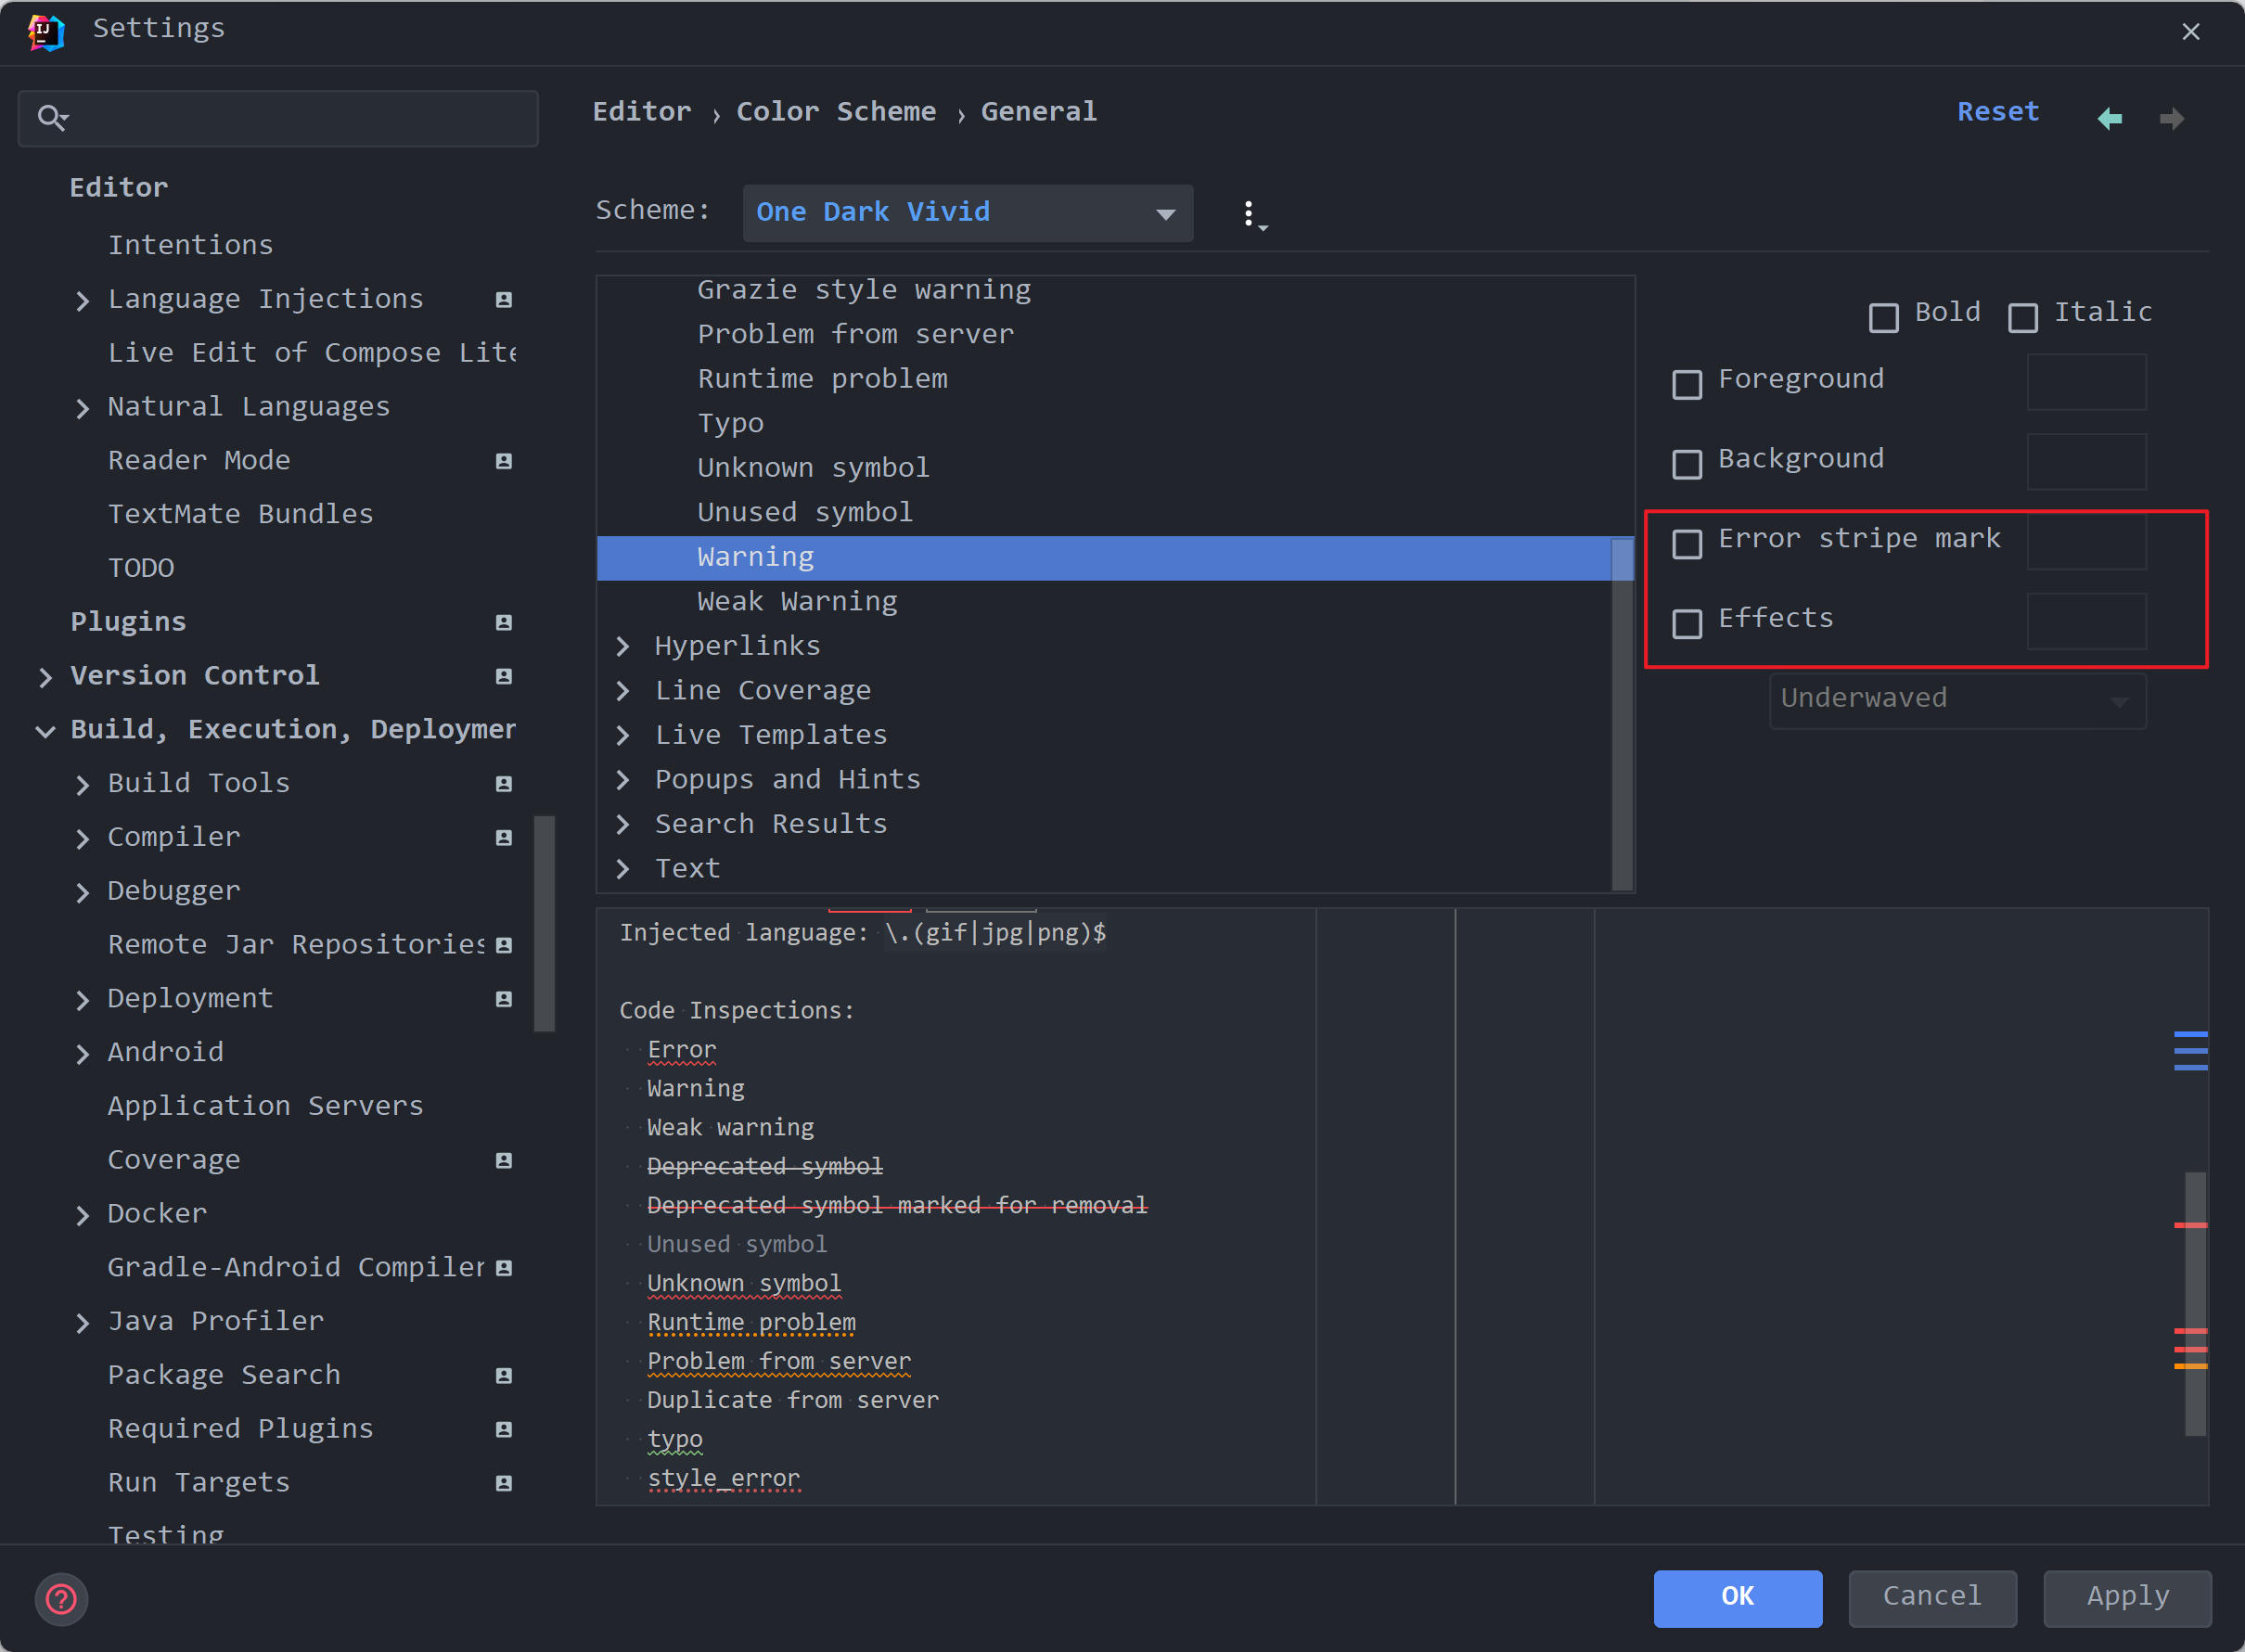Click the back navigation arrow icon
Screen dimensions: 2245x1652
coord(2109,119)
